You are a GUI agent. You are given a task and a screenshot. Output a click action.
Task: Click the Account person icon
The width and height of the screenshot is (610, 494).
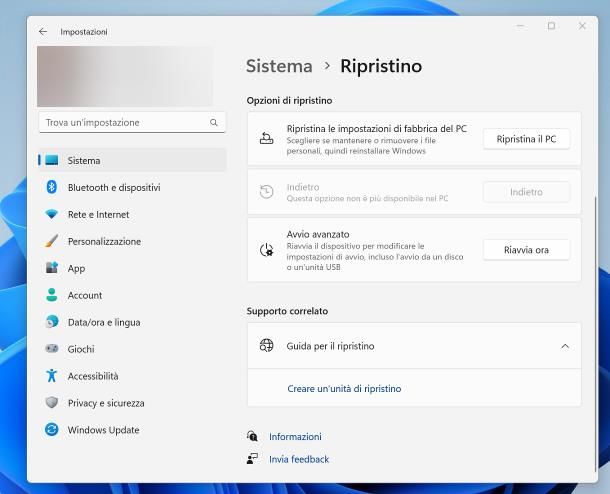(x=51, y=295)
